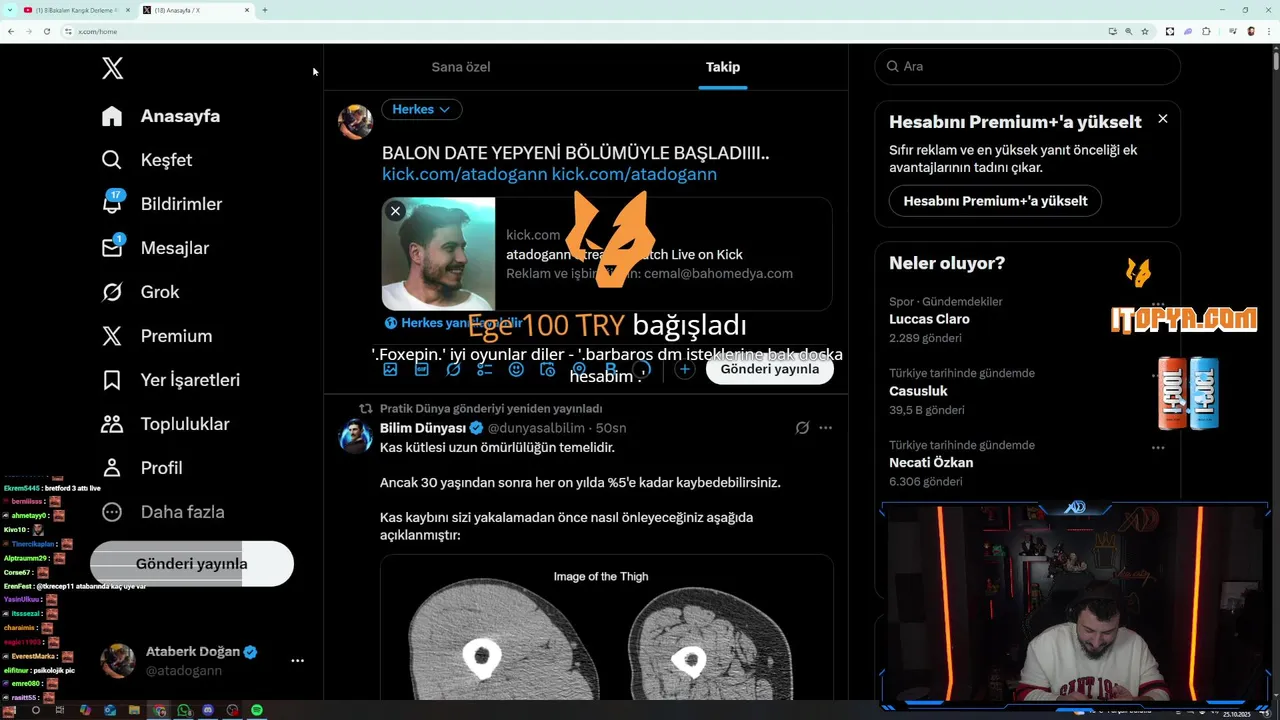Open Keşfet in the sidebar

point(147,160)
